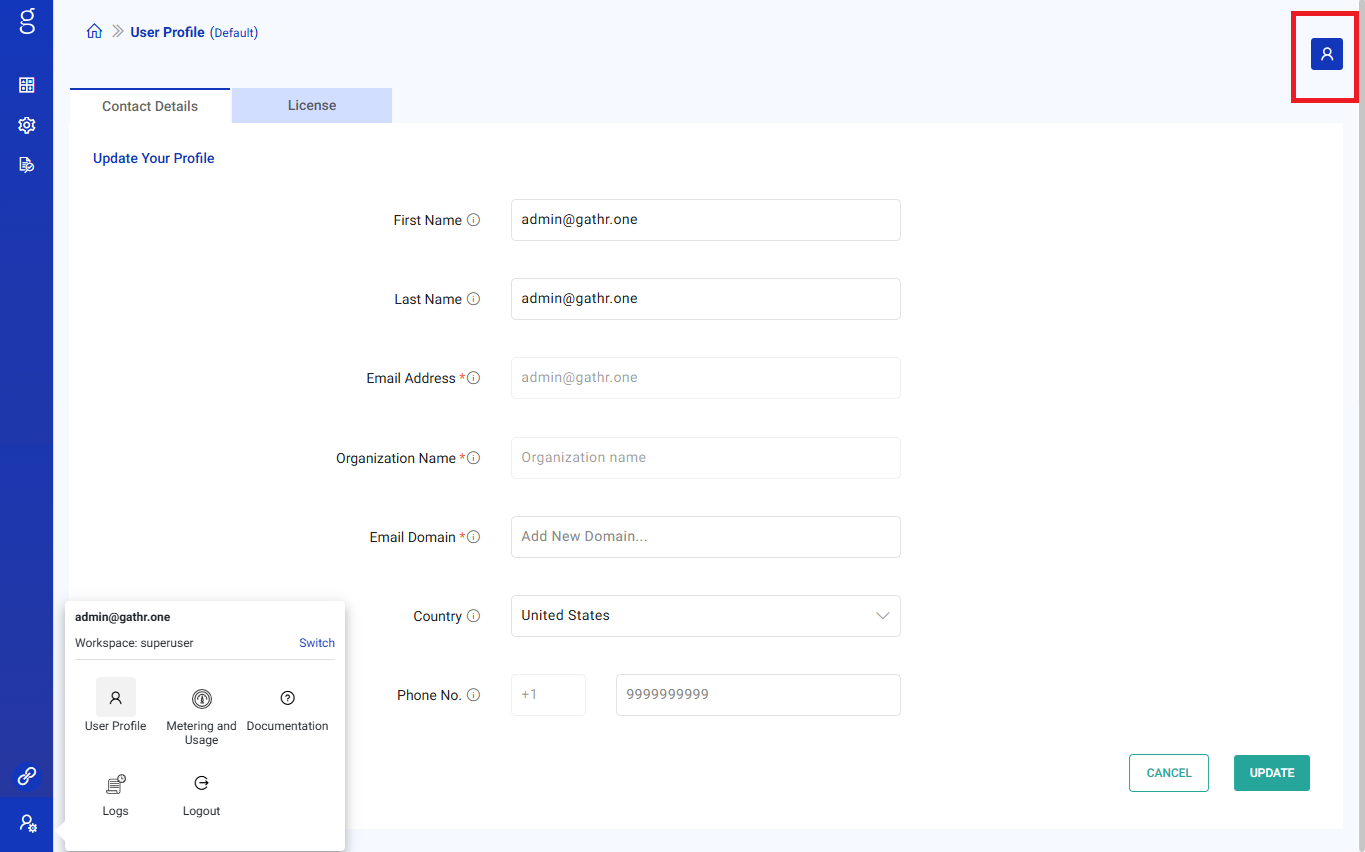Select the User Profile icon in the popup
Image resolution: width=1365 pixels, height=852 pixels.
pyautogui.click(x=115, y=700)
